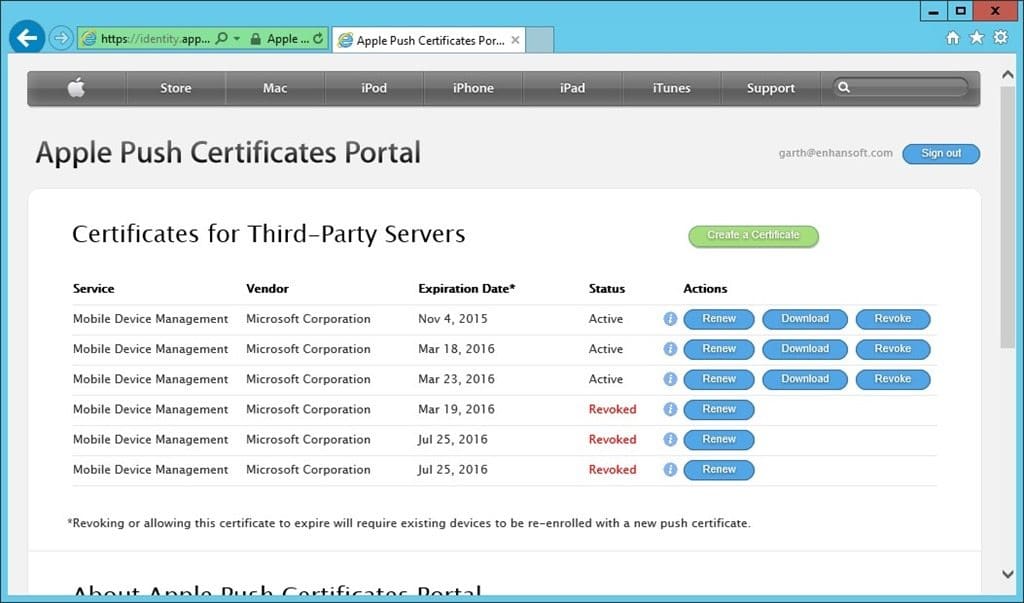Viewport: 1024px width, 603px height.
Task: Download the Mar 23, 2016 certificate
Action: point(805,379)
